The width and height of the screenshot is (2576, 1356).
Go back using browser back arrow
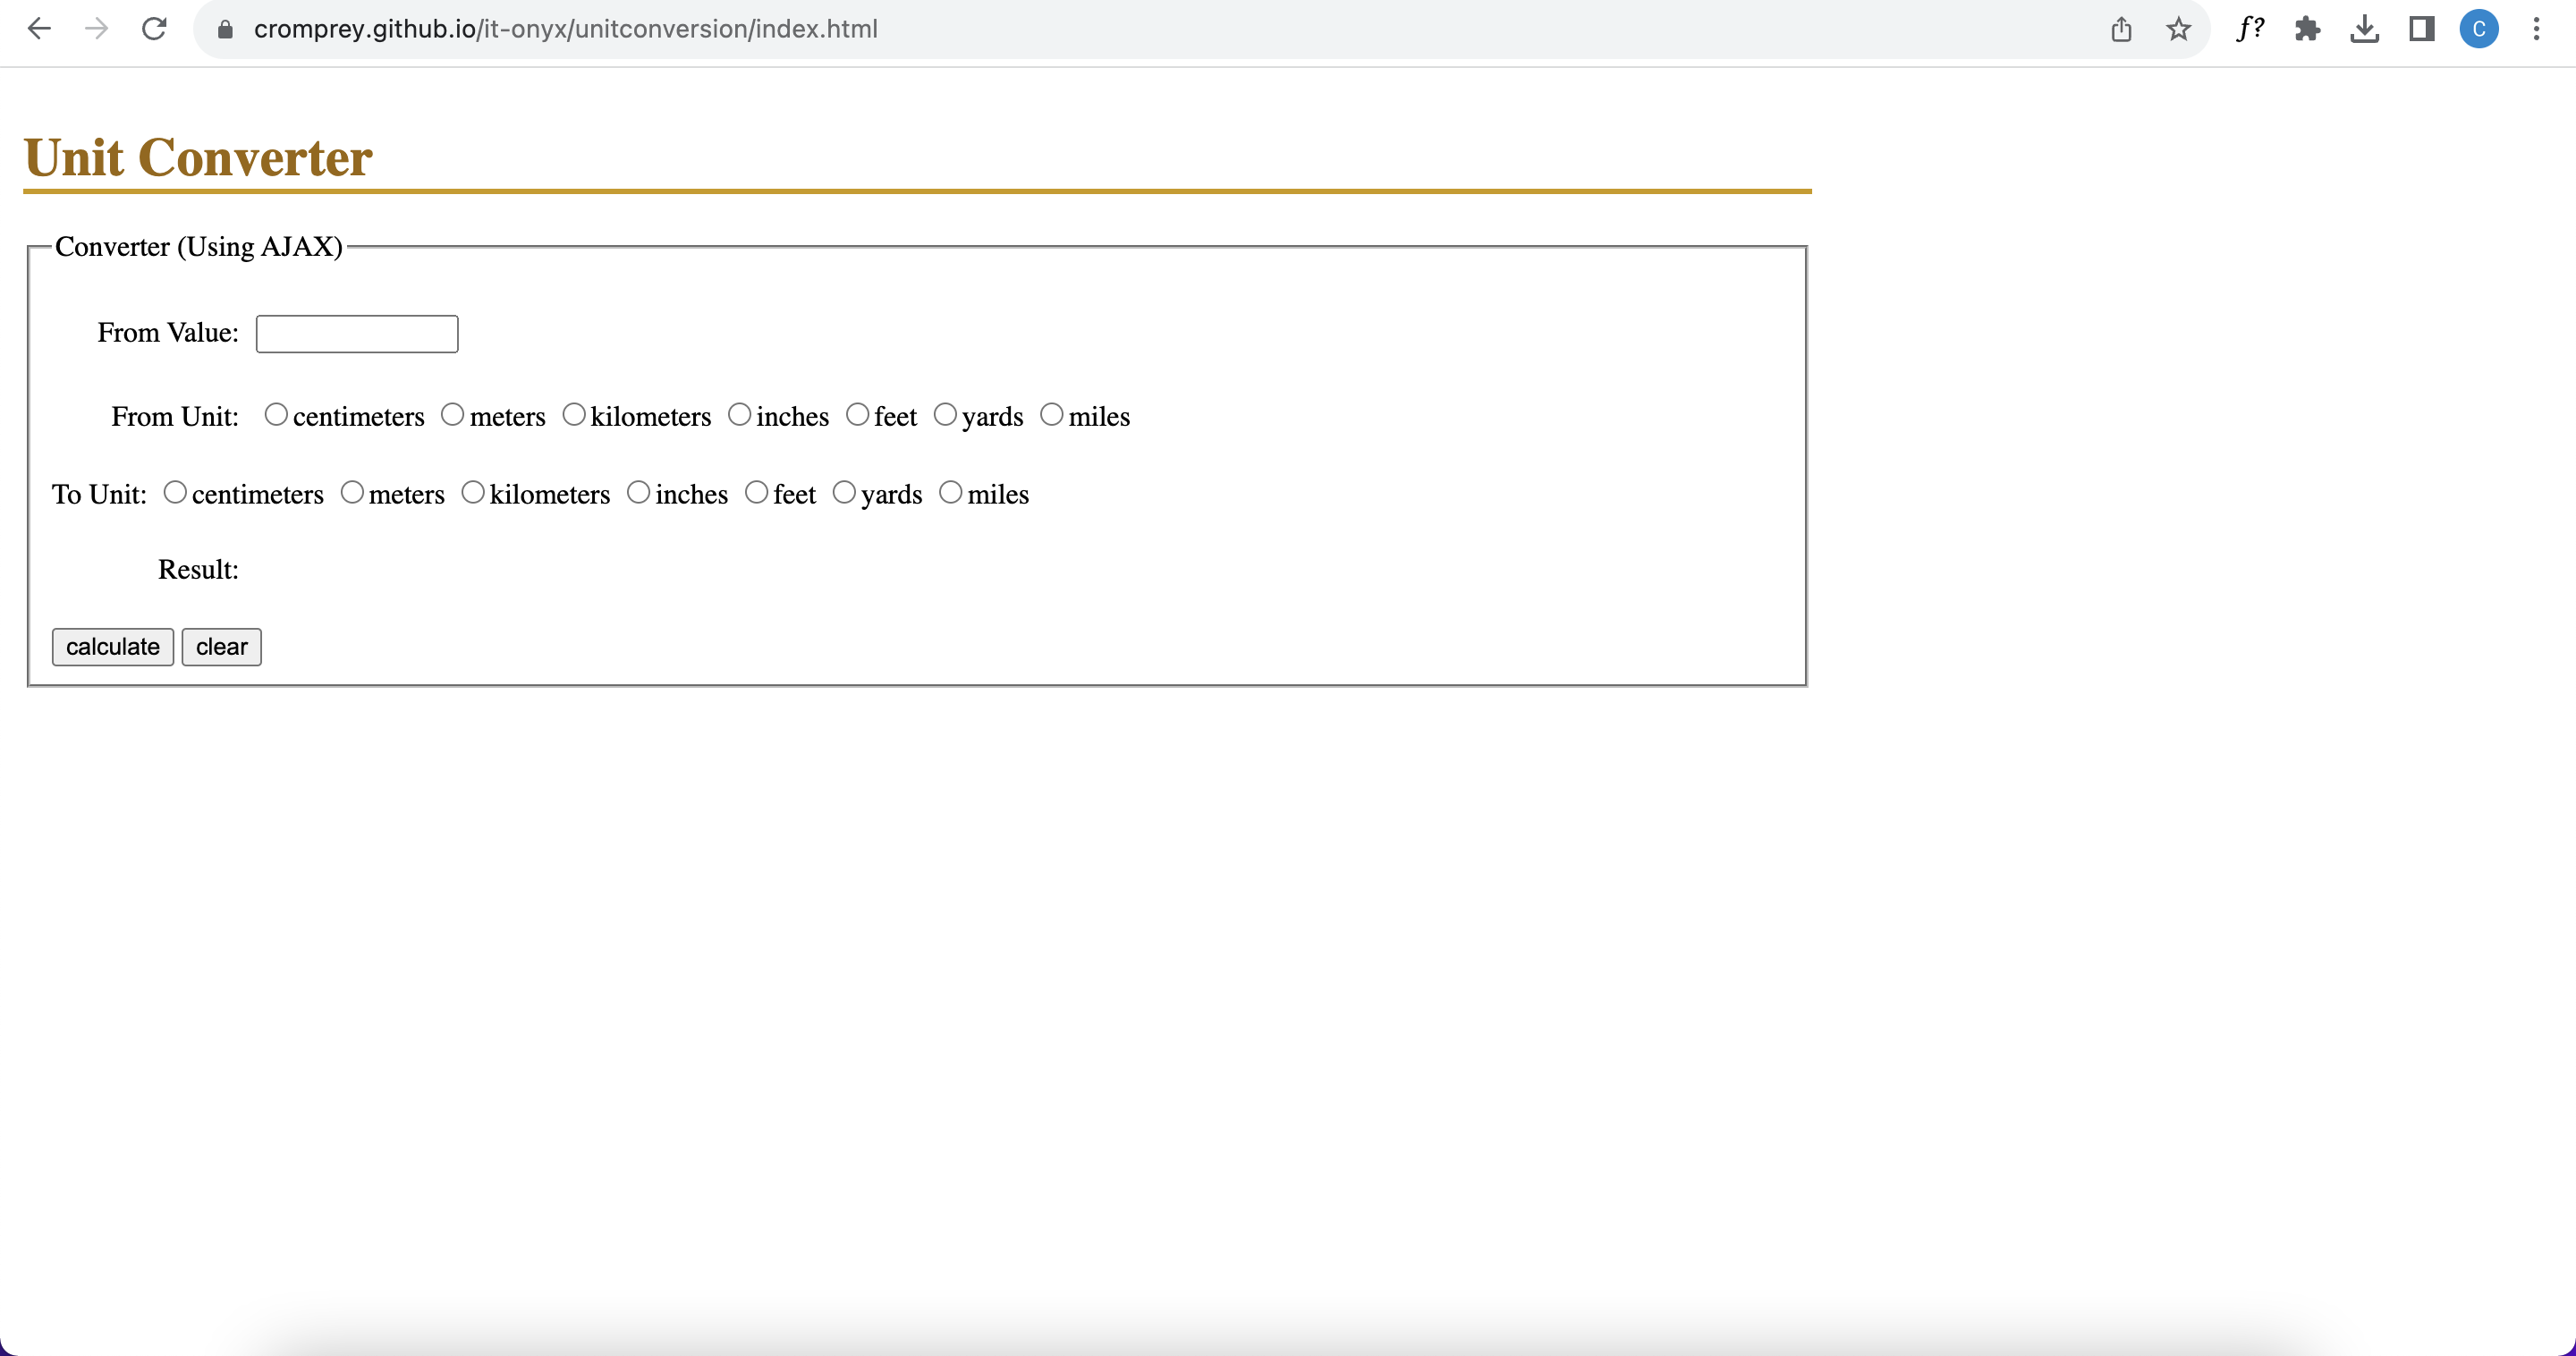39,29
